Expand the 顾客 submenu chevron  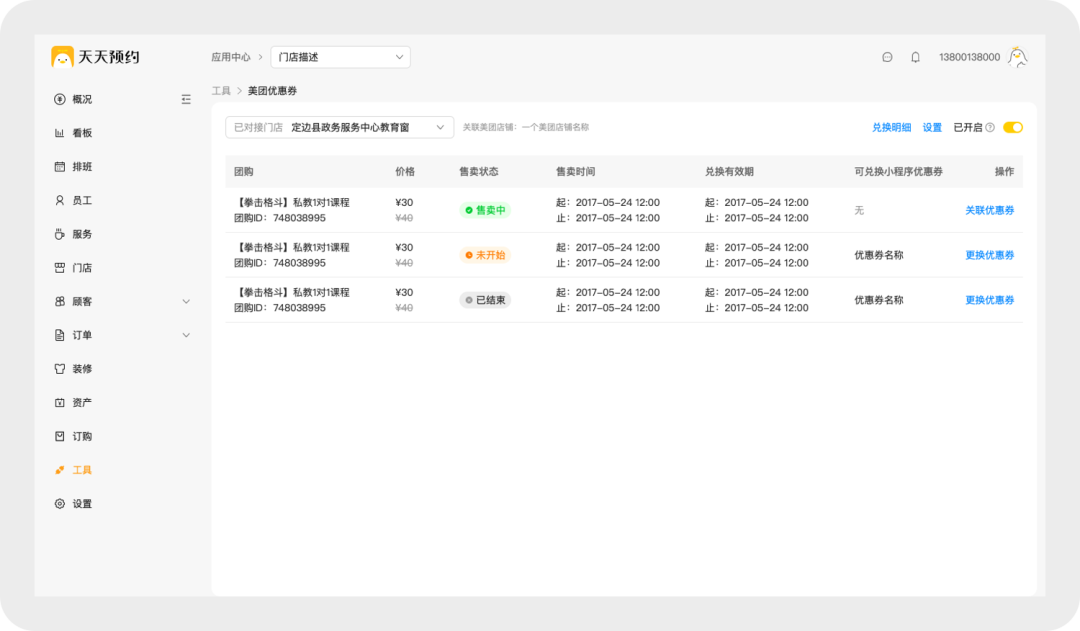pyautogui.click(x=186, y=302)
